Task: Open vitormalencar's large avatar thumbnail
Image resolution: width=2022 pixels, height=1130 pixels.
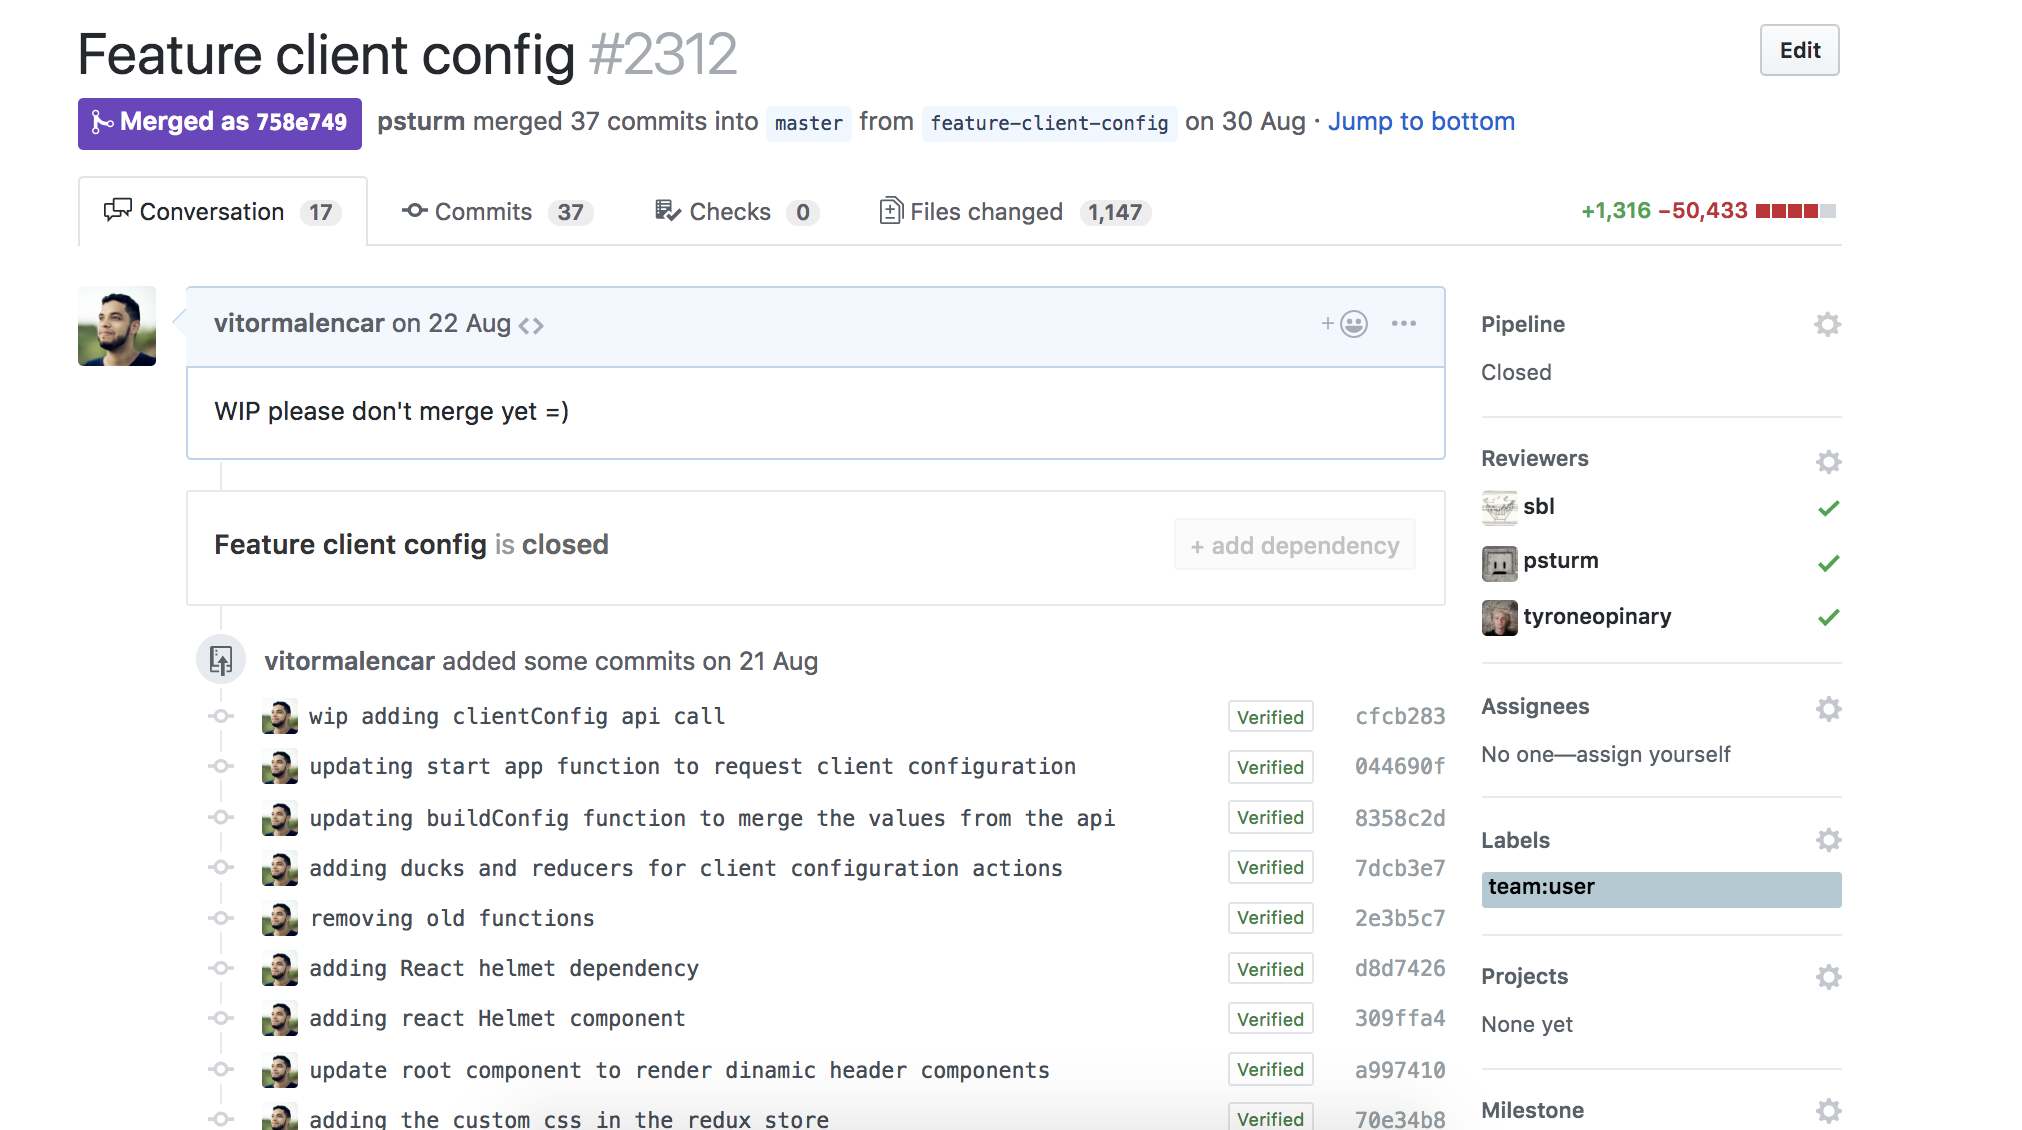Action: point(117,326)
